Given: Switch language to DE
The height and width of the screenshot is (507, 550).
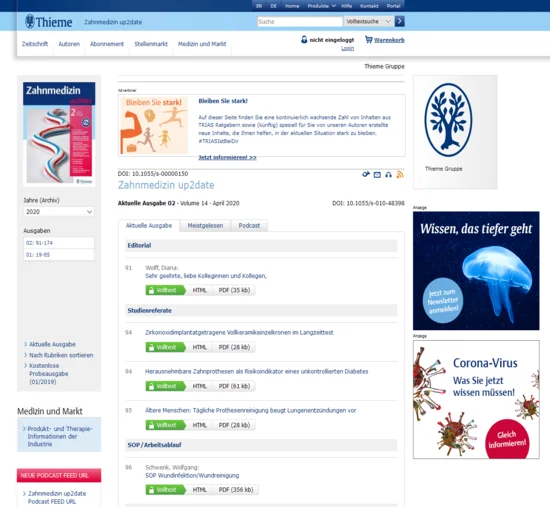Looking at the screenshot, I should 273,6.
